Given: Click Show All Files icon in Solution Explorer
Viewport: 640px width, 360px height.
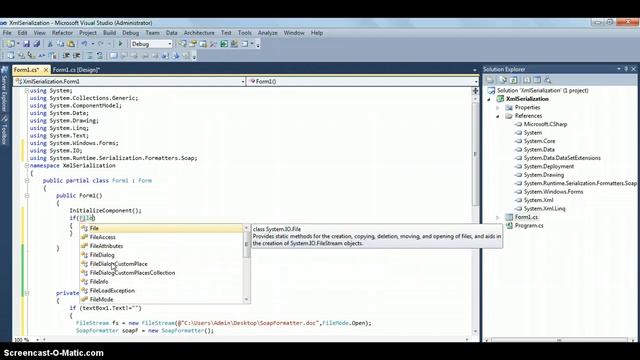Looking at the screenshot, I should click(503, 80).
